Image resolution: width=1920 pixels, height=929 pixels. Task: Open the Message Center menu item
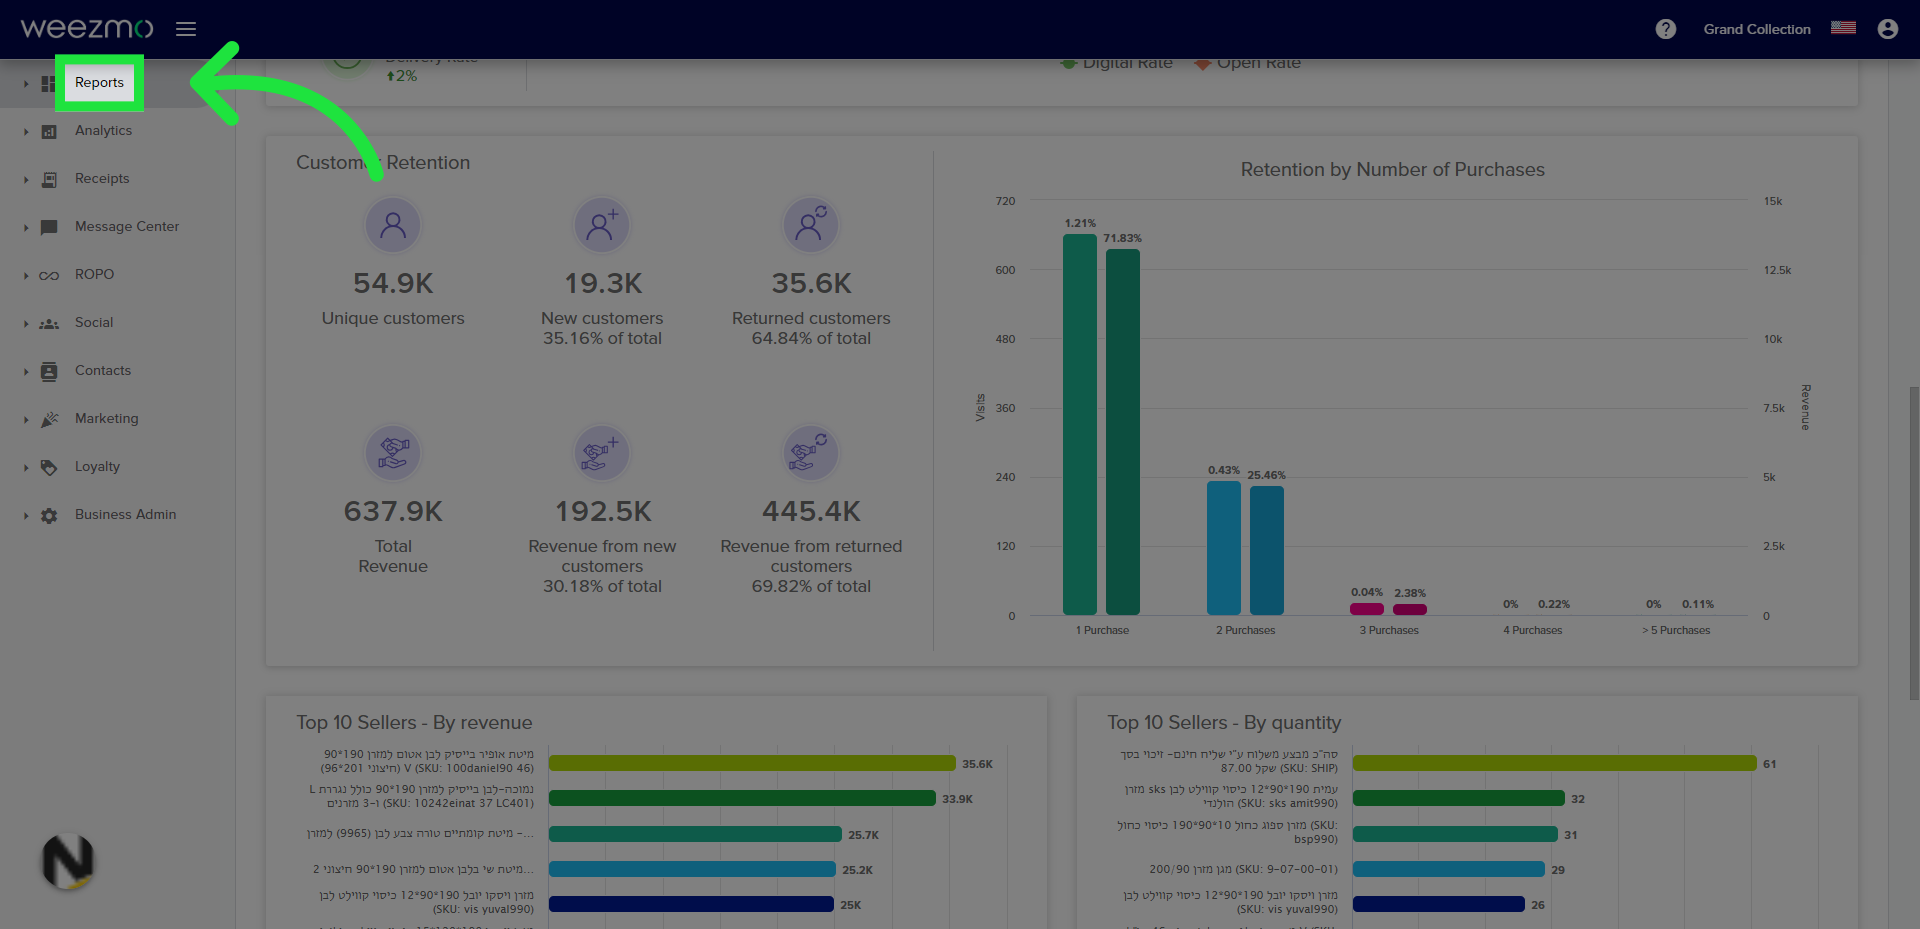pyautogui.click(x=127, y=226)
